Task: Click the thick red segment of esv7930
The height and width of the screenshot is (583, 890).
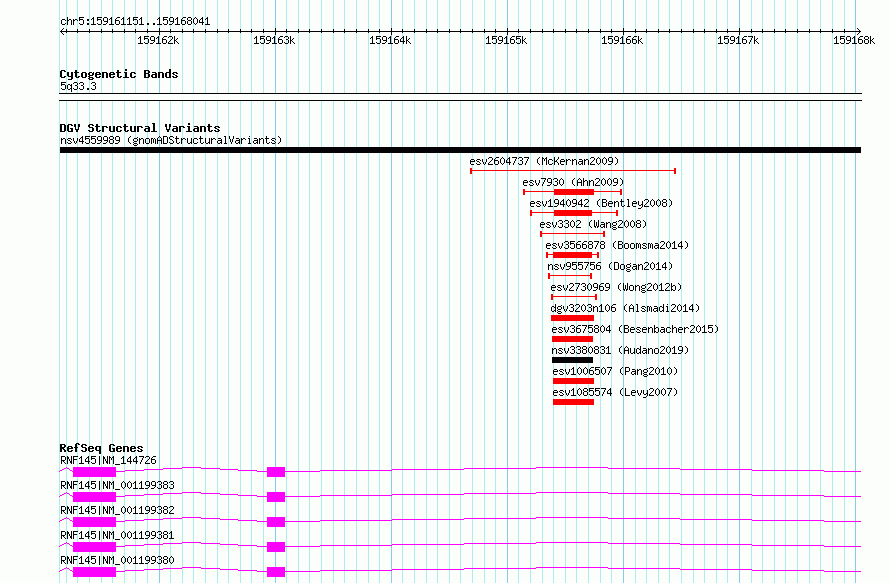Action: pyautogui.click(x=574, y=192)
